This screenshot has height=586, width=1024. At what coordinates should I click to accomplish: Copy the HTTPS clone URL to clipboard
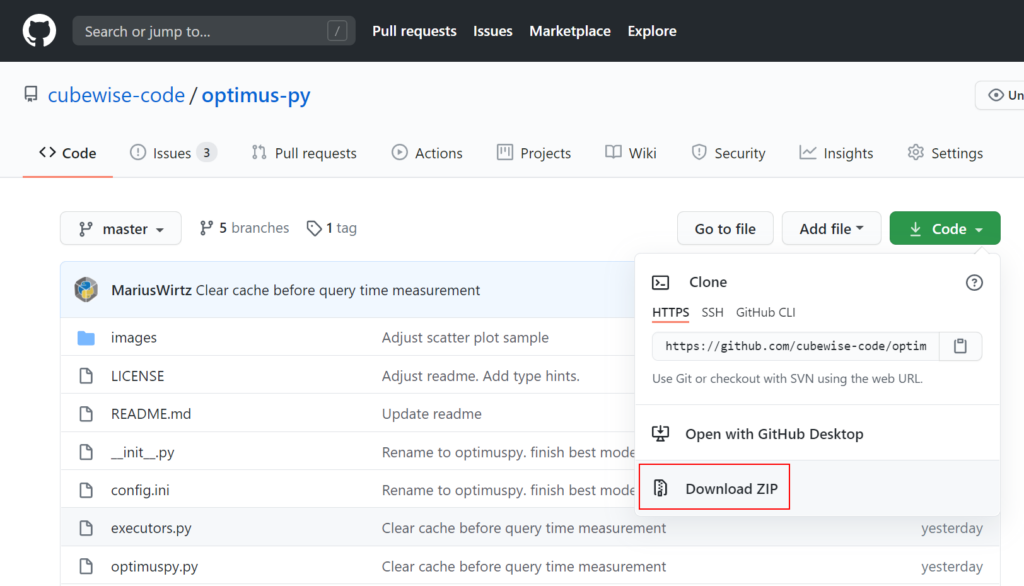960,346
